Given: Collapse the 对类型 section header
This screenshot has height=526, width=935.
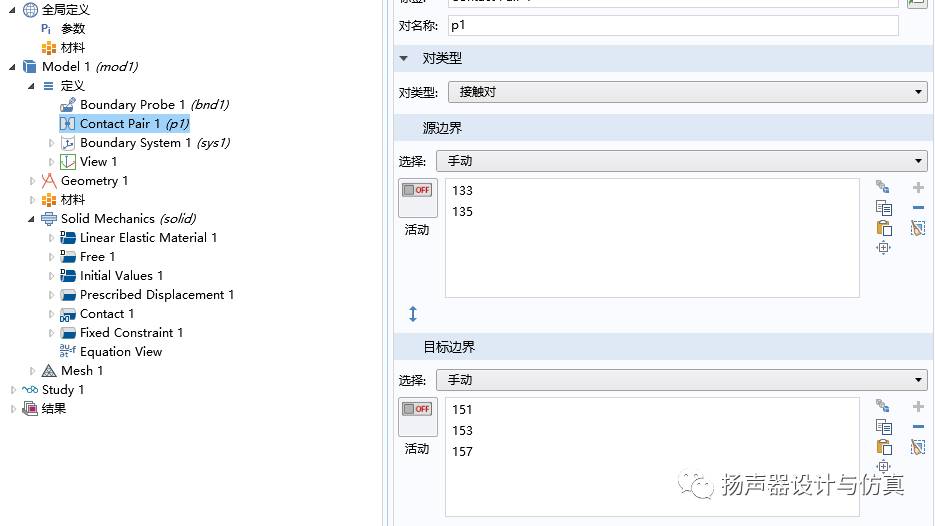Looking at the screenshot, I should tap(405, 59).
